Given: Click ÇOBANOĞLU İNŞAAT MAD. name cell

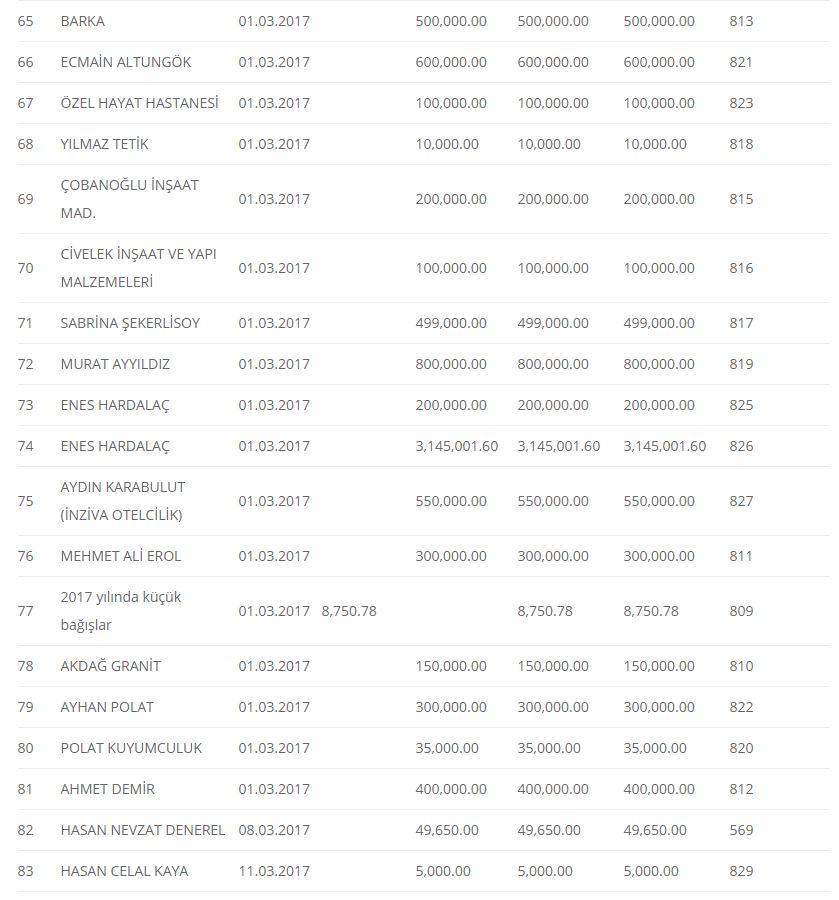Looking at the screenshot, I should coord(129,199).
